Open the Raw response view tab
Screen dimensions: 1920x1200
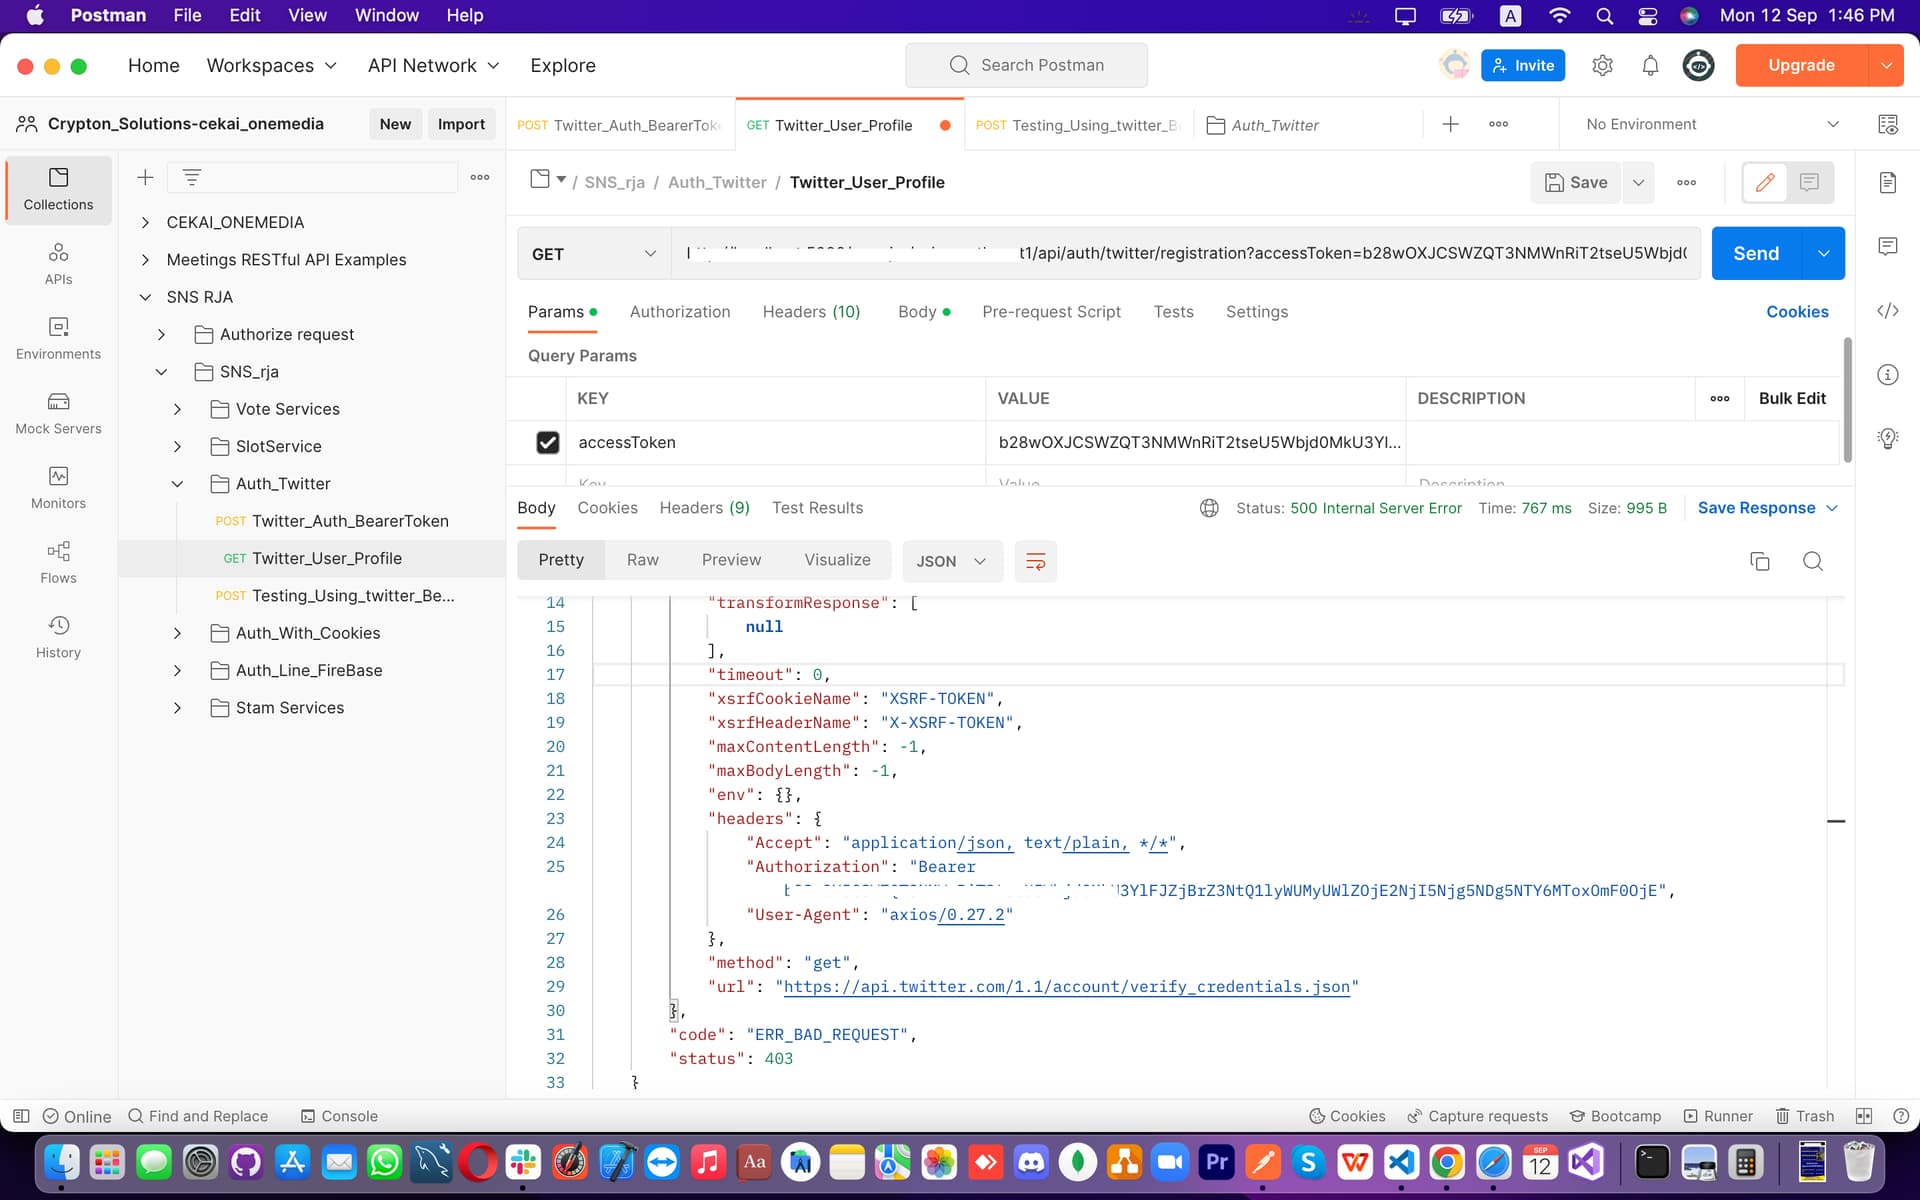(642, 560)
